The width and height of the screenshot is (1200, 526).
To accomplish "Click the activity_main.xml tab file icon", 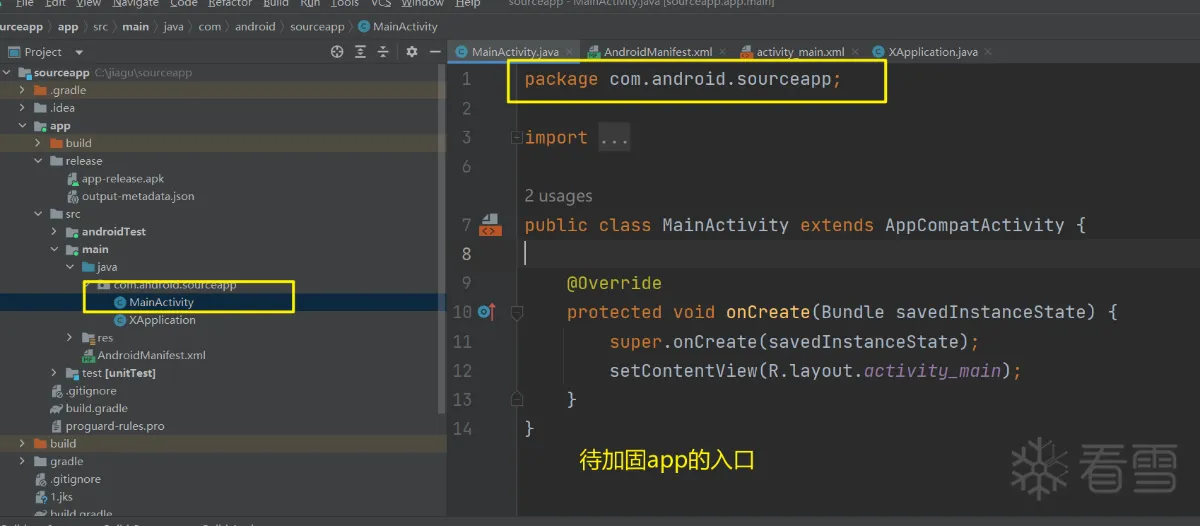I will (746, 52).
